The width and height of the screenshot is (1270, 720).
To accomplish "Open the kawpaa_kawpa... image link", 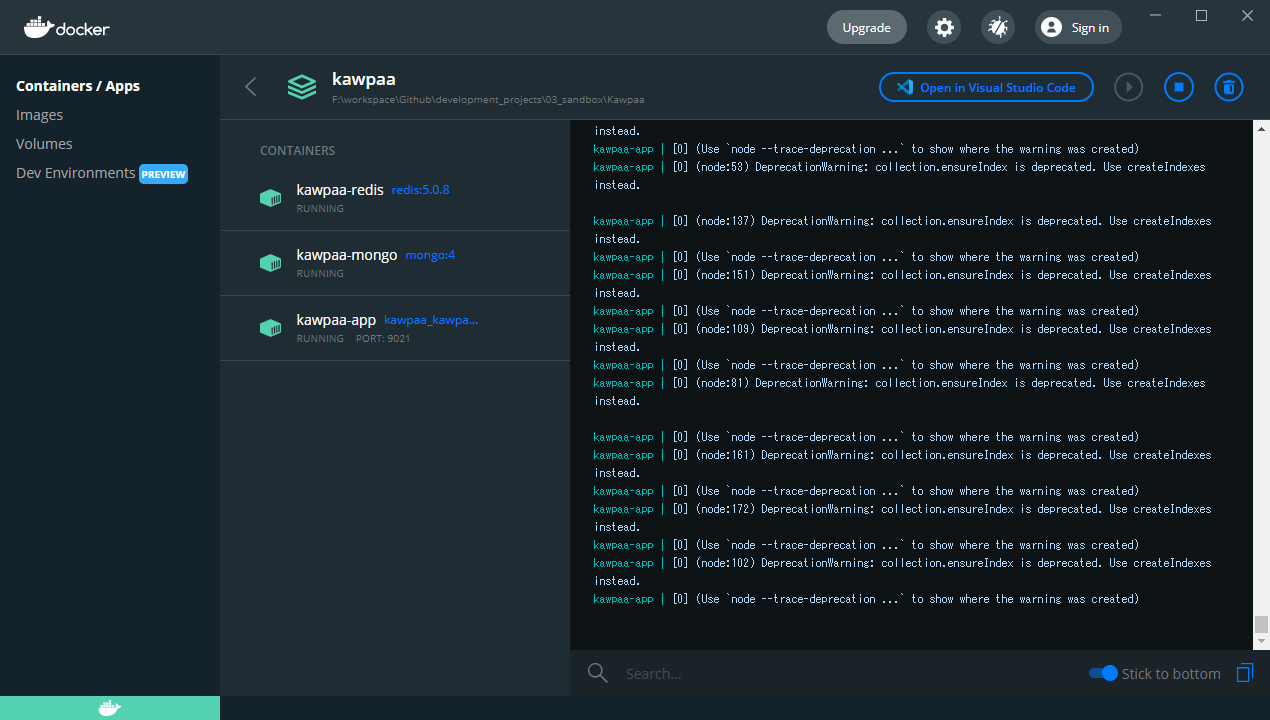I will pyautogui.click(x=431, y=320).
